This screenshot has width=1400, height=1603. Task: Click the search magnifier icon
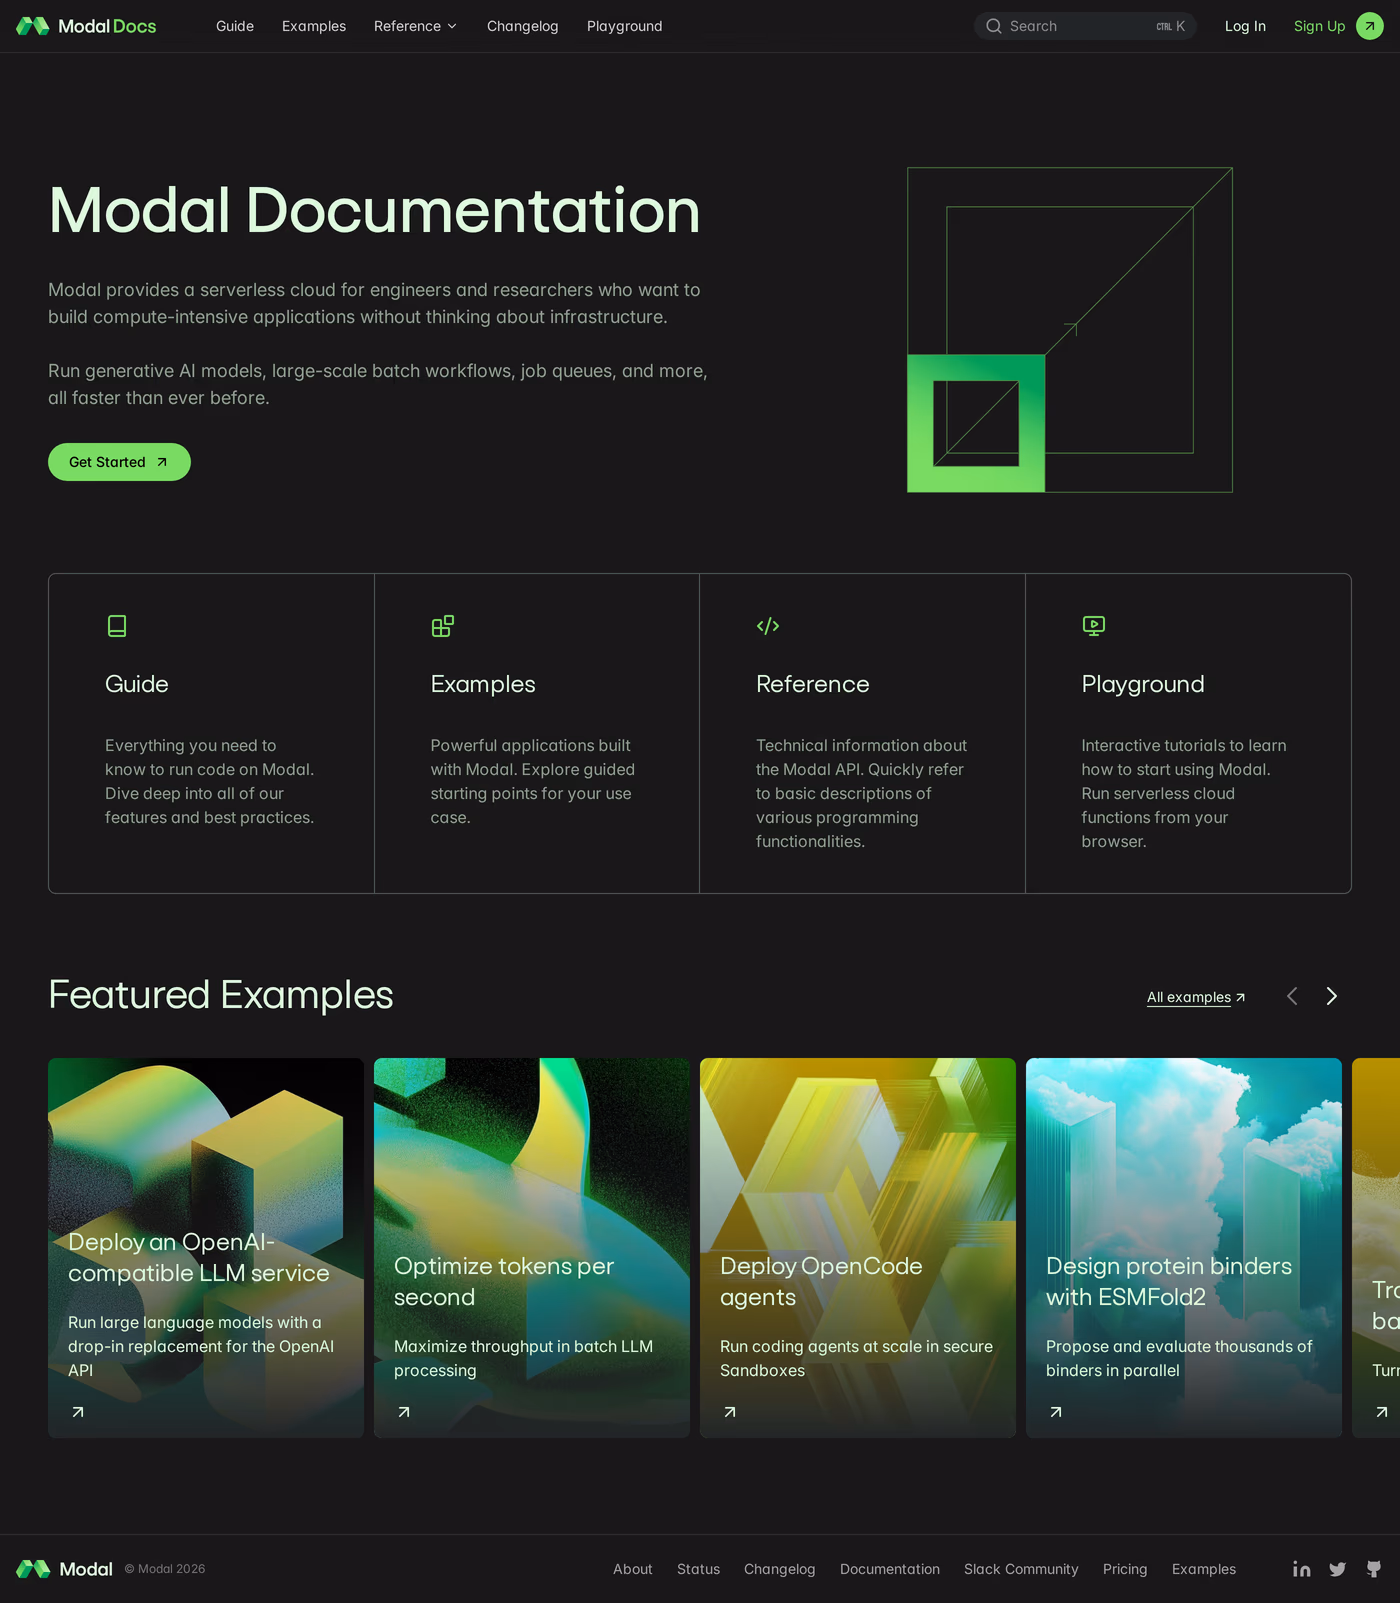(994, 26)
